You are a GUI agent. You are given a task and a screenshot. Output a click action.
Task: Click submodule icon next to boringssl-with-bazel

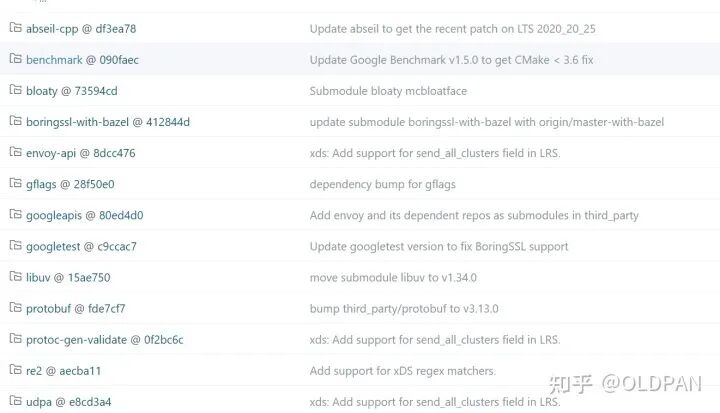pyautogui.click(x=16, y=121)
